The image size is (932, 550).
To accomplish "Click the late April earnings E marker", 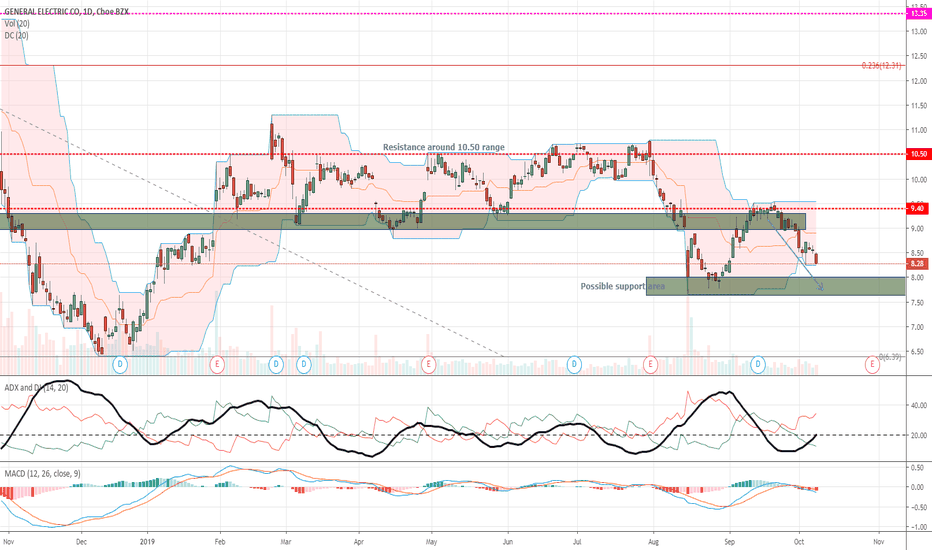I will click(428, 364).
